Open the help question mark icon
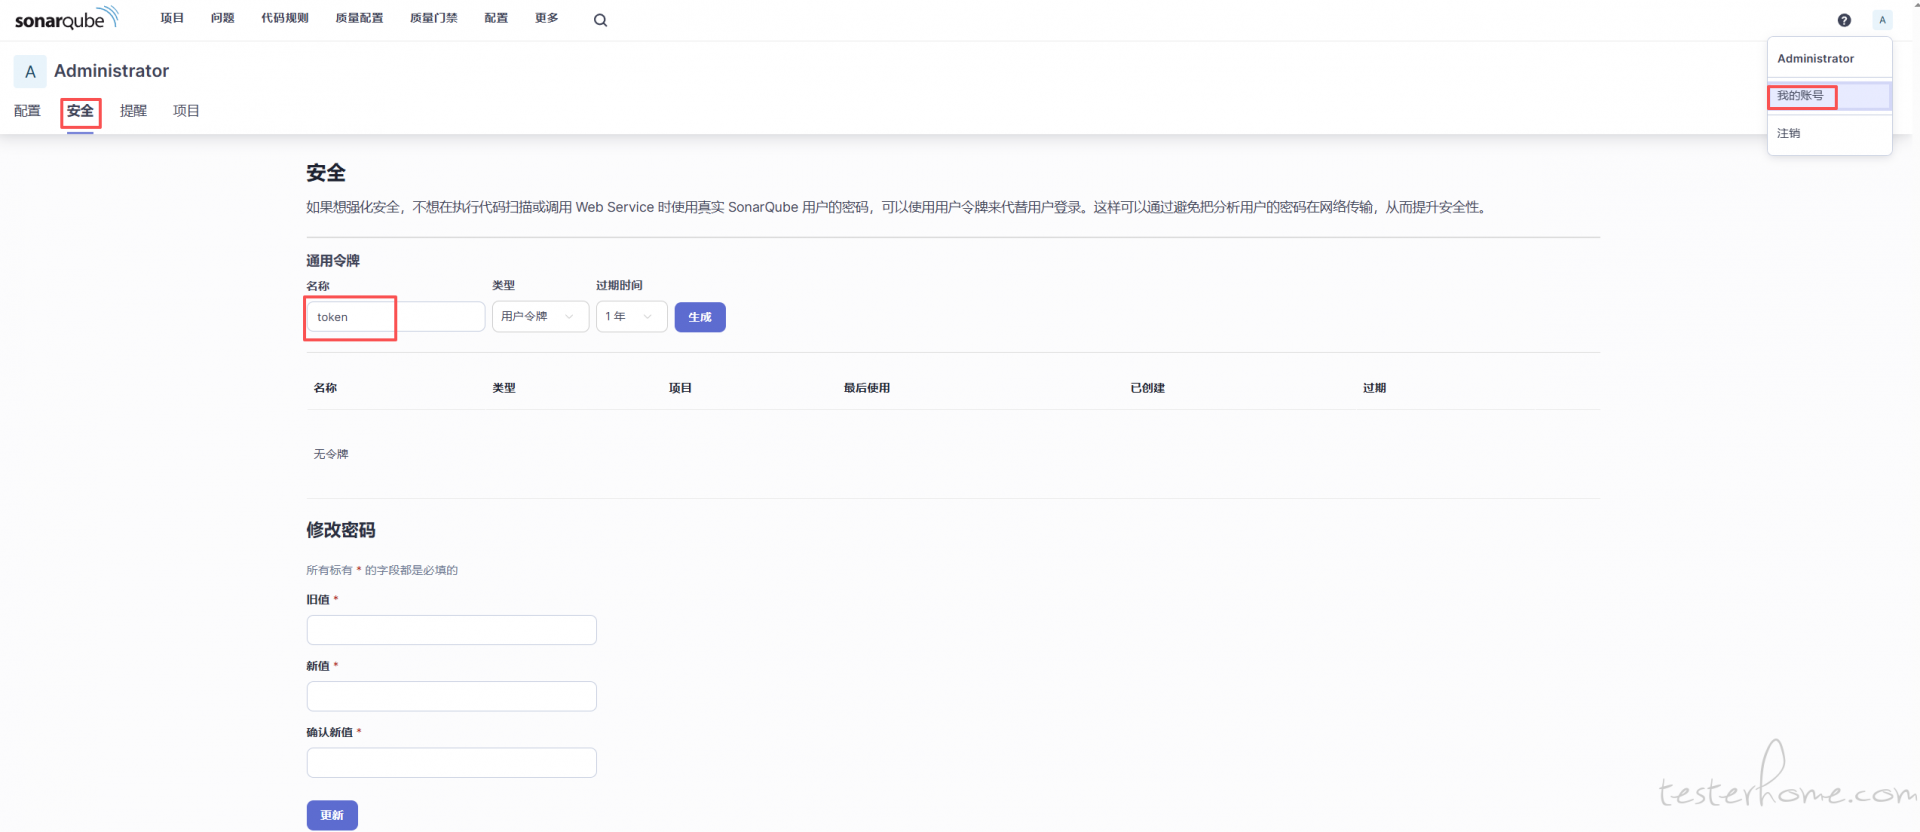 [1844, 20]
